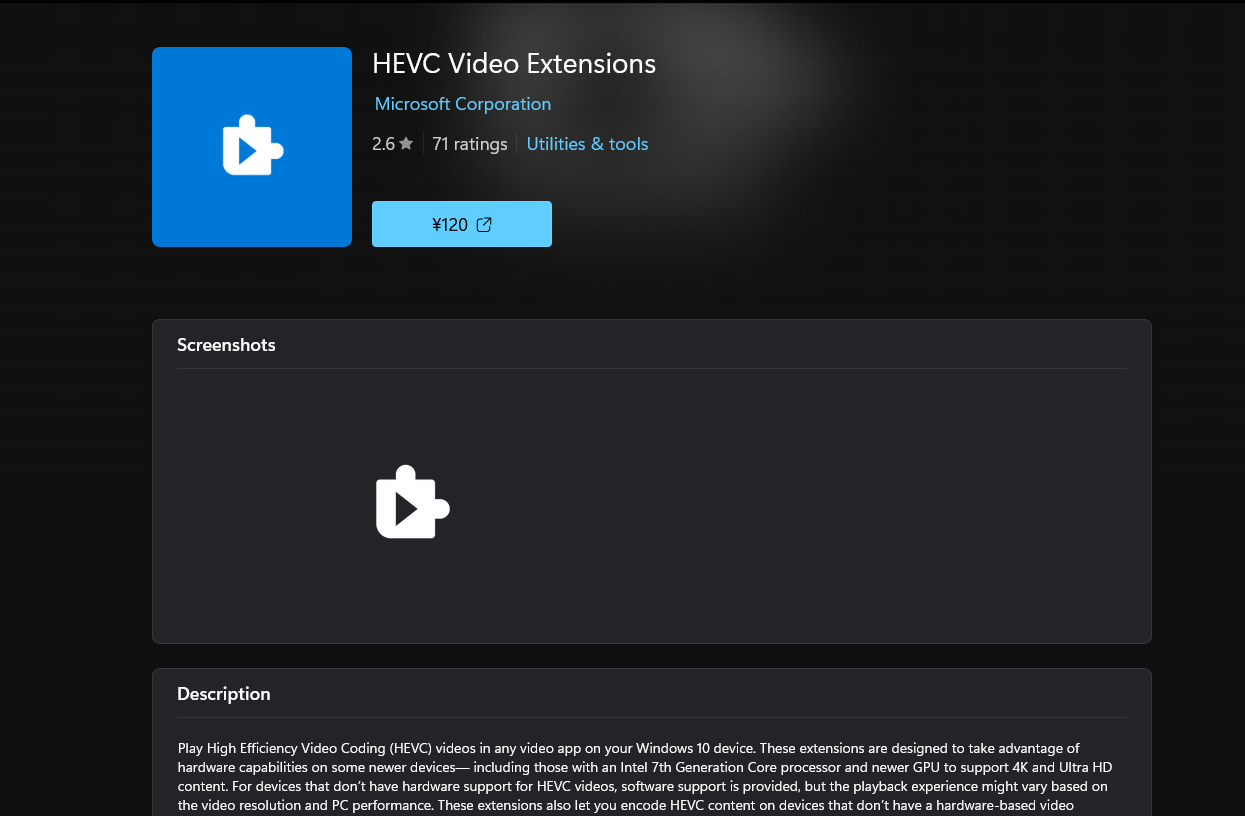The height and width of the screenshot is (816, 1245).
Task: Click the HEVC Video Extensions app logo tile
Action: (x=252, y=147)
